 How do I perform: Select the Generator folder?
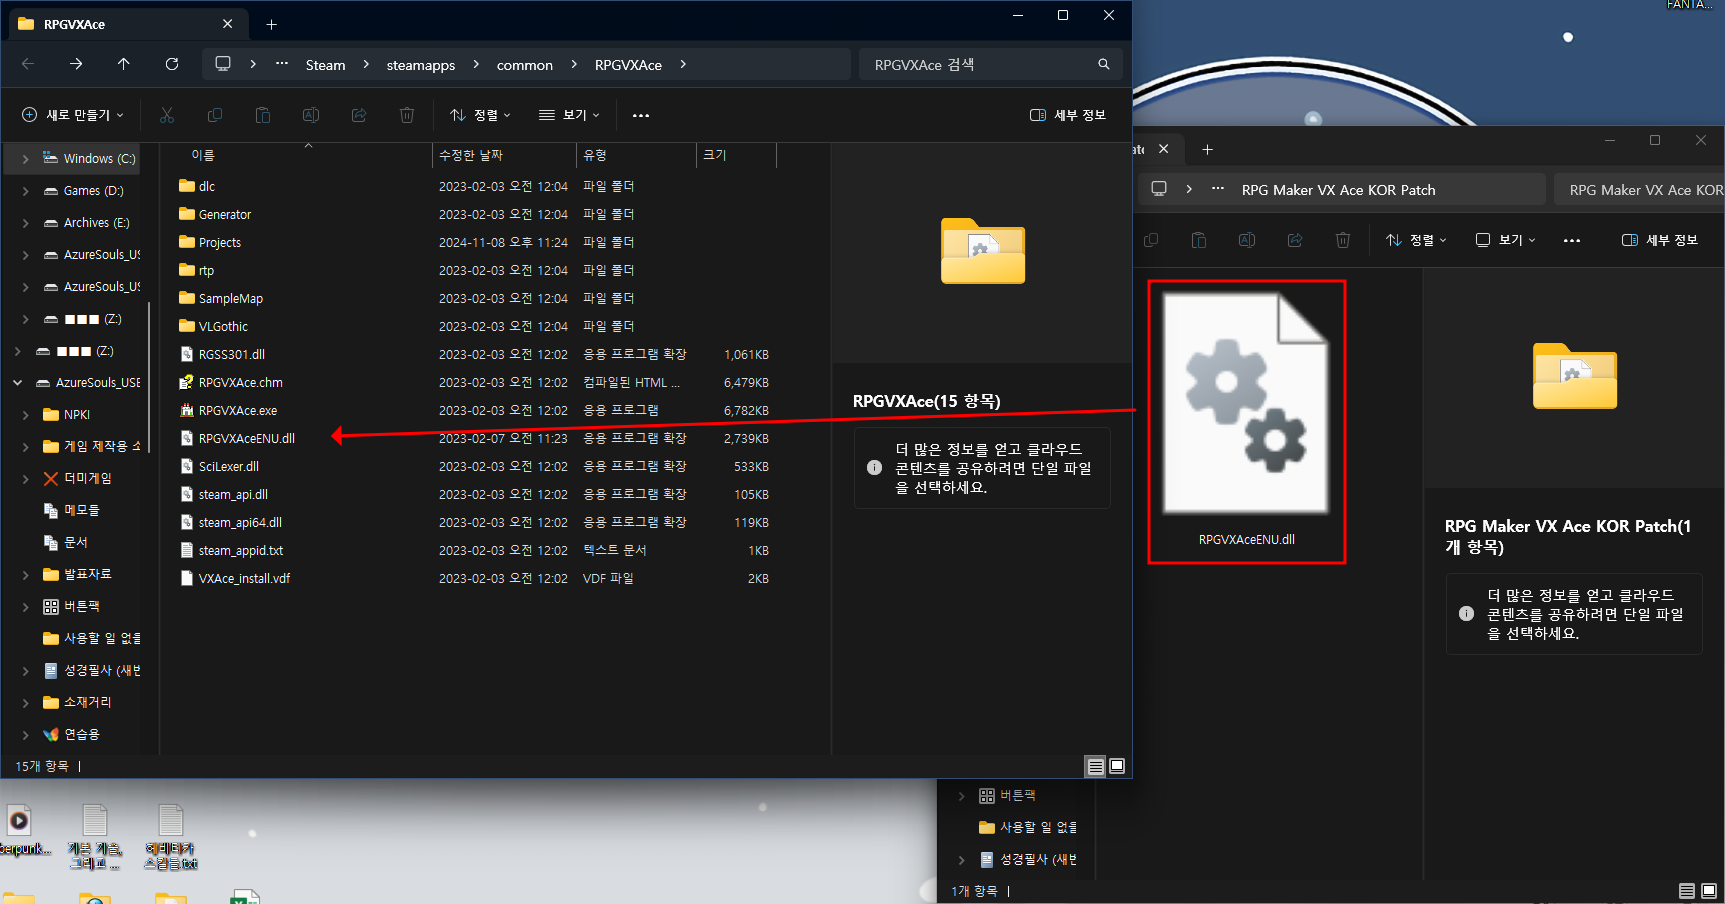click(x=215, y=214)
